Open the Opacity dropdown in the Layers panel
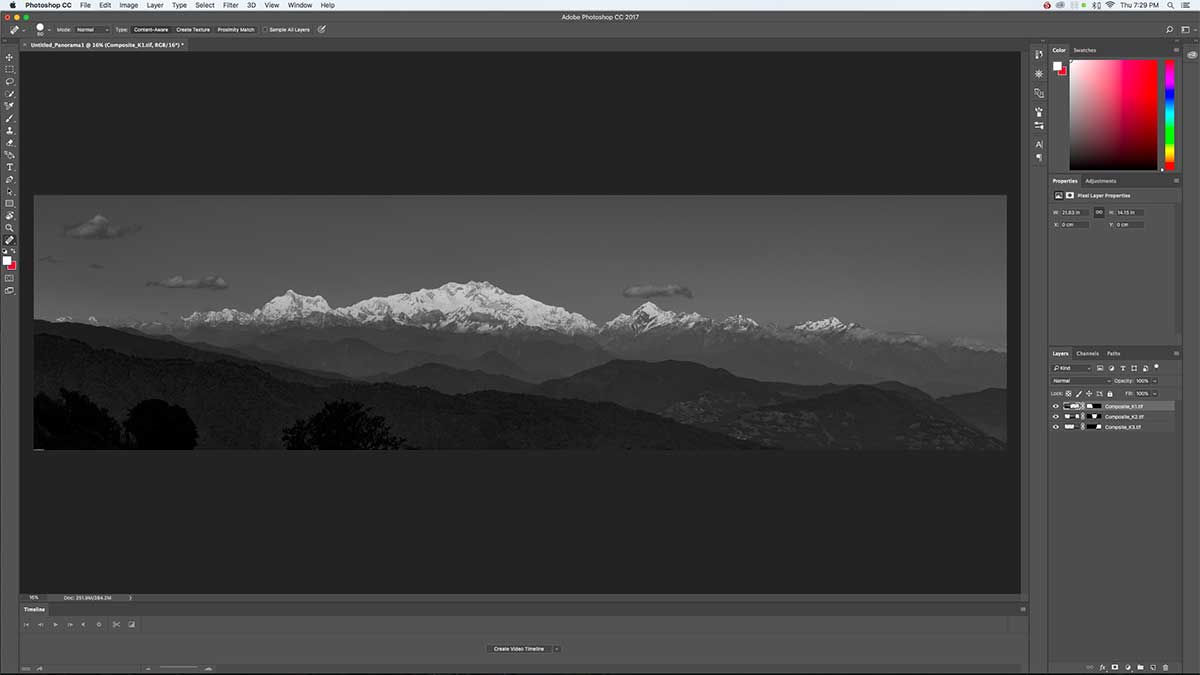Image resolution: width=1200 pixels, height=675 pixels. (1155, 380)
